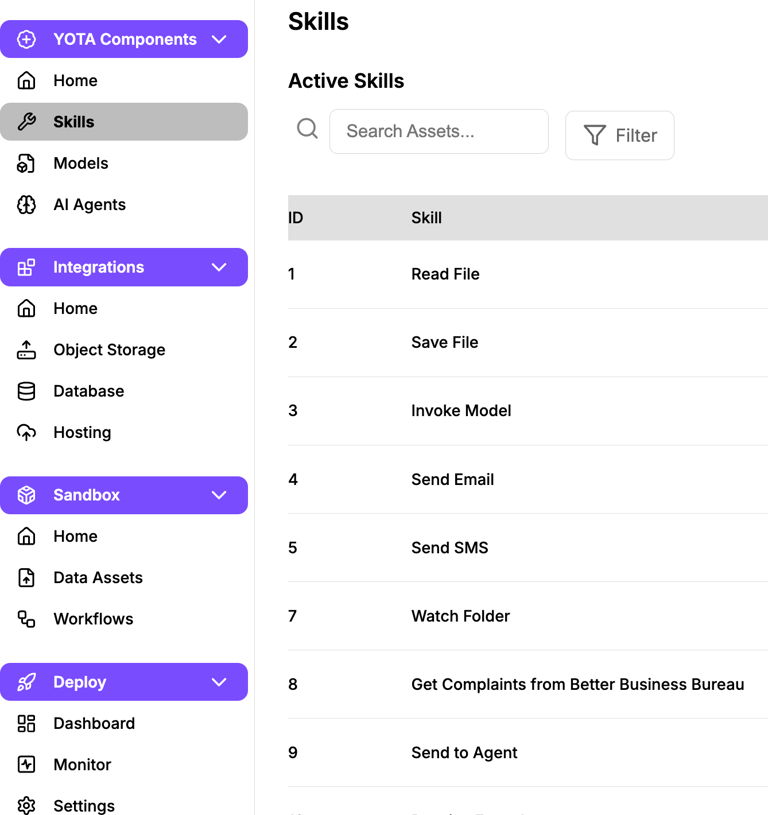The height and width of the screenshot is (815, 768).
Task: Click the Monitor activity icon
Action: point(27,765)
